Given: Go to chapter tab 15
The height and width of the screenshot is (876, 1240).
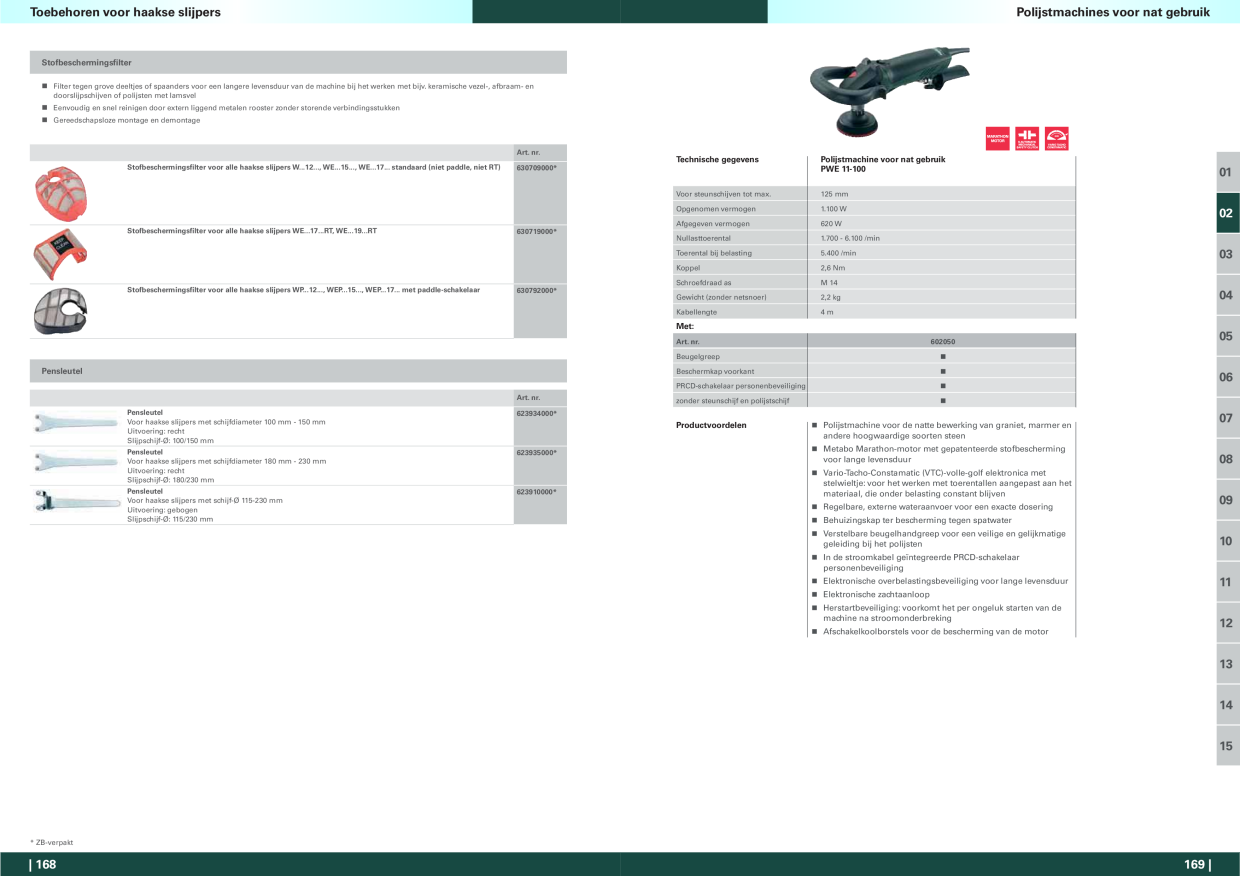Looking at the screenshot, I should [1227, 746].
